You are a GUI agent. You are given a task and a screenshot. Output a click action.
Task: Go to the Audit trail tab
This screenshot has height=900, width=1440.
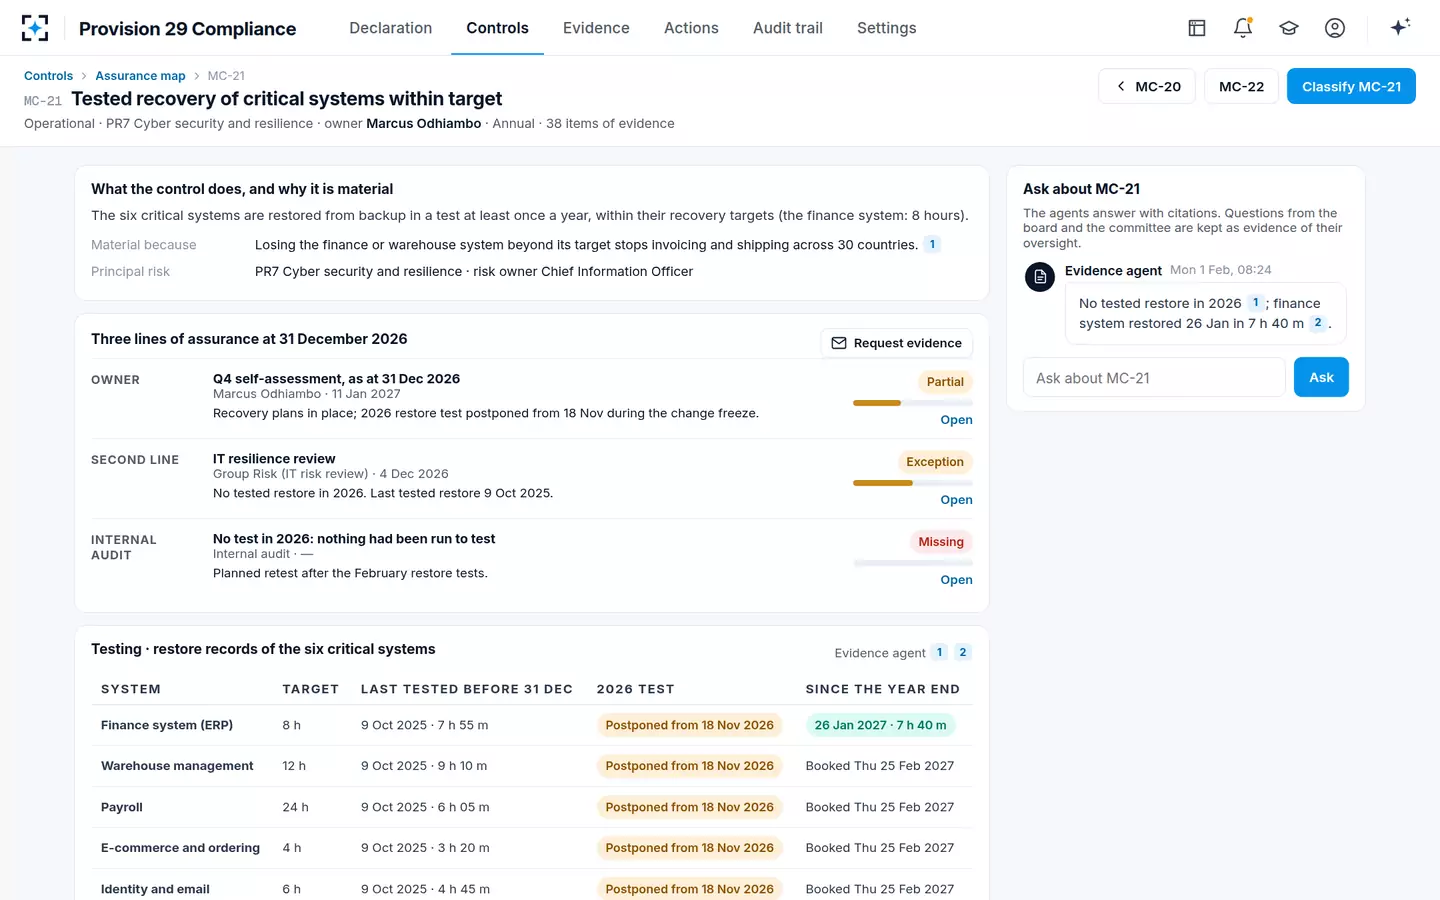788,28
